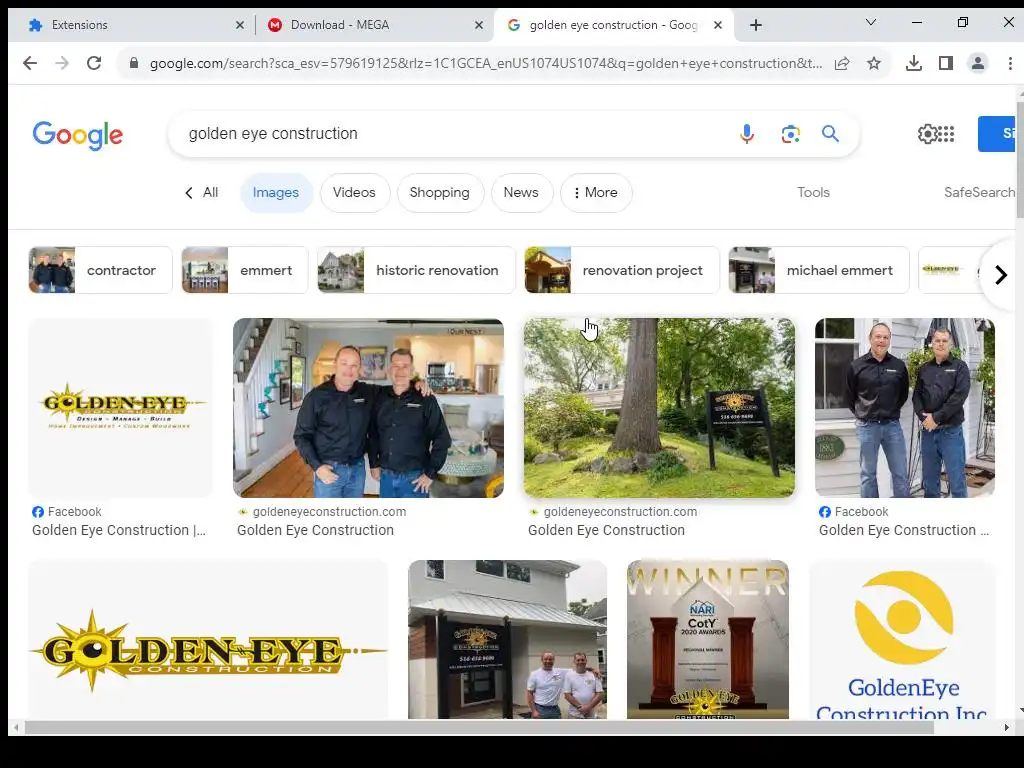Select the Shopping filter
Screen dimensions: 1024x768
click(x=440, y=193)
